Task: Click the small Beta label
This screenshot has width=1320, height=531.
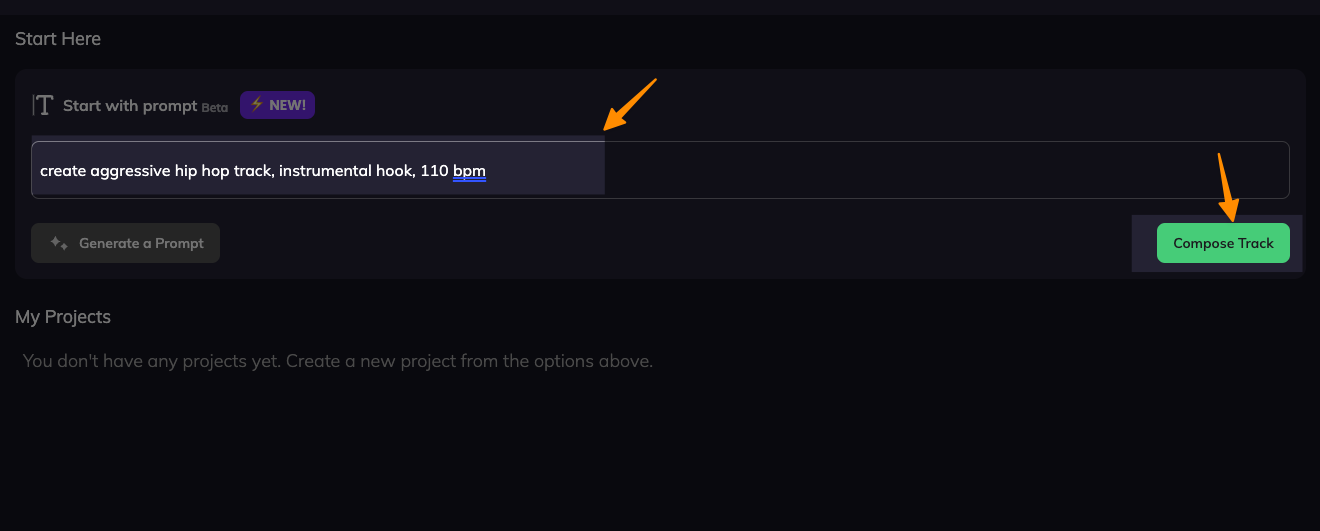Action: point(215,107)
